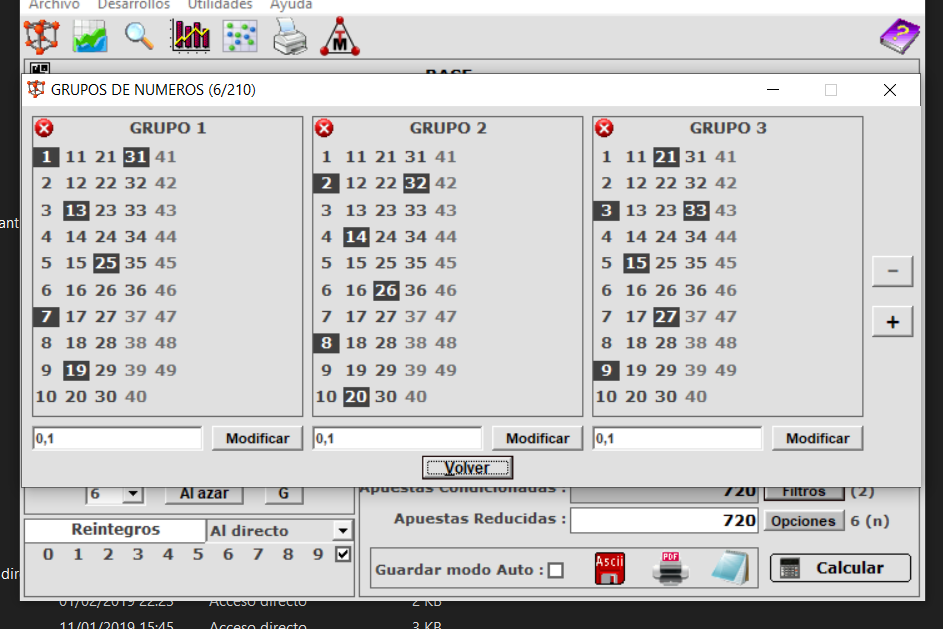This screenshot has height=629, width=943.
Task: Click Modificar under GRUPO 1
Action: (257, 438)
